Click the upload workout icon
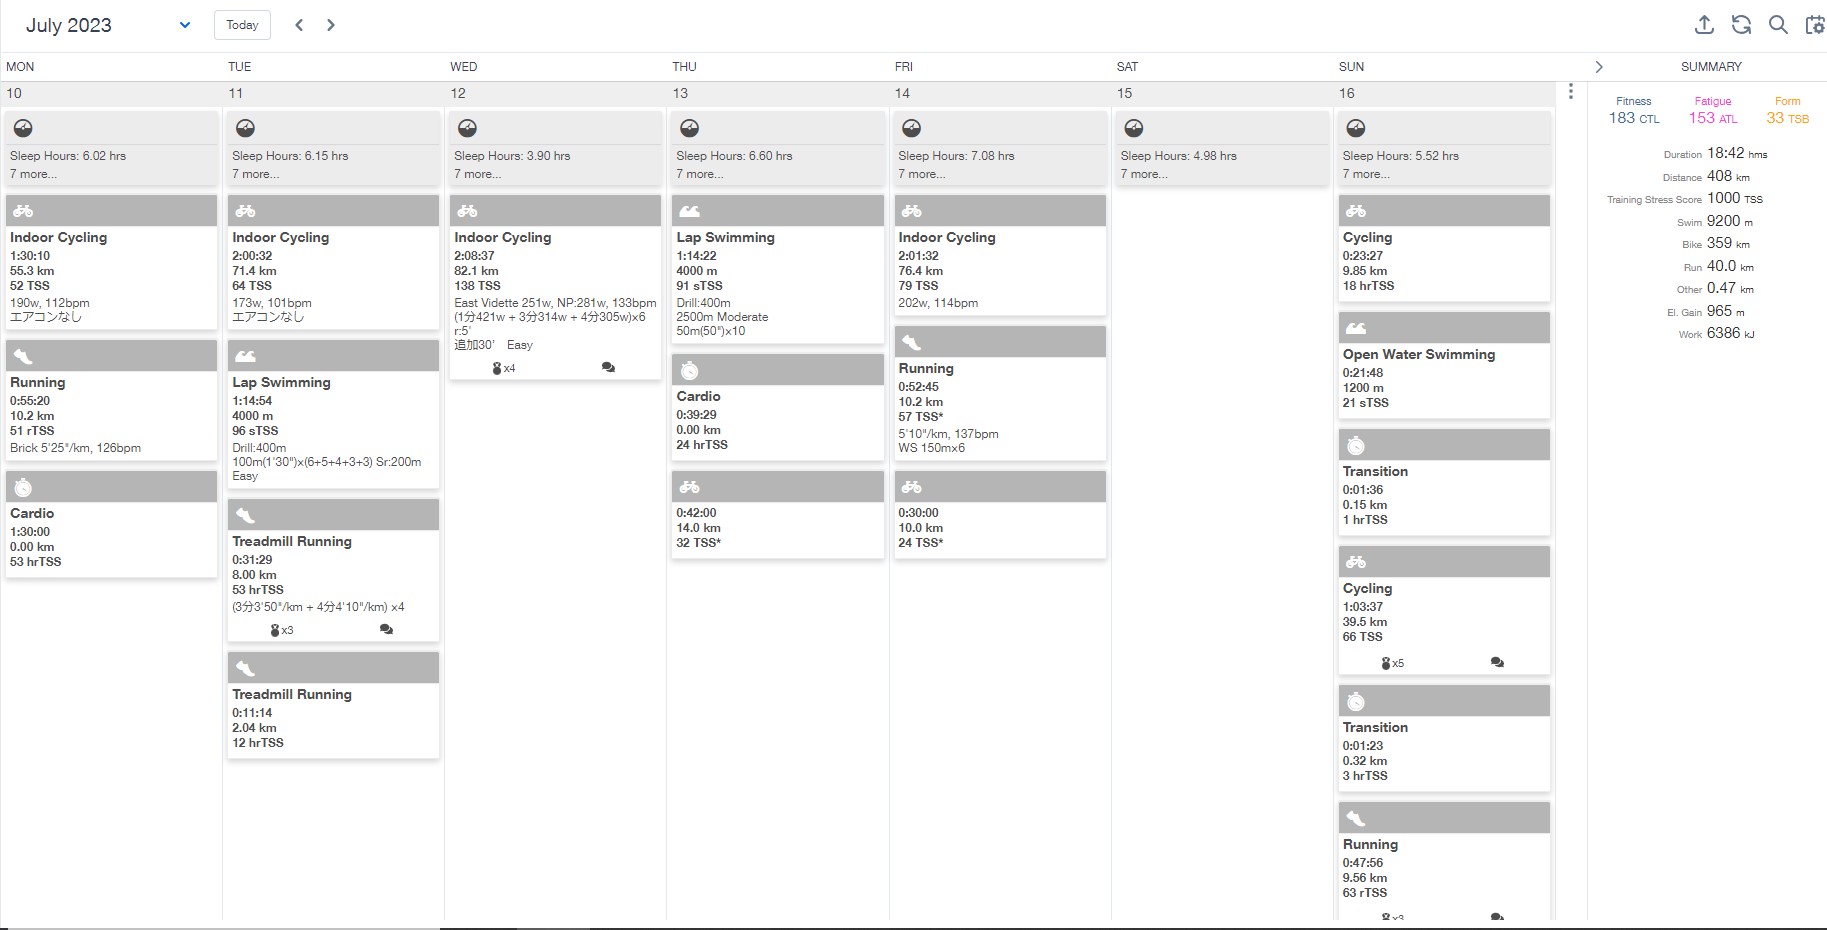 pyautogui.click(x=1705, y=25)
